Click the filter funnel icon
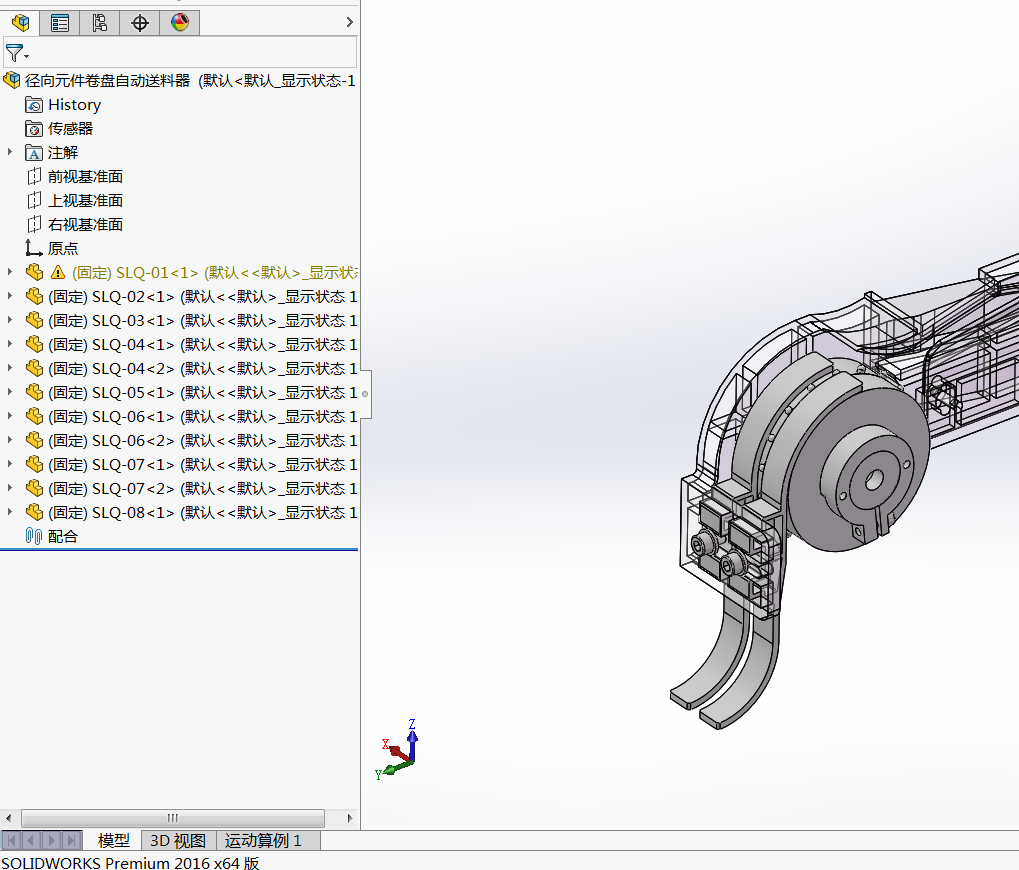Viewport: 1019px width, 870px height. [x=14, y=53]
